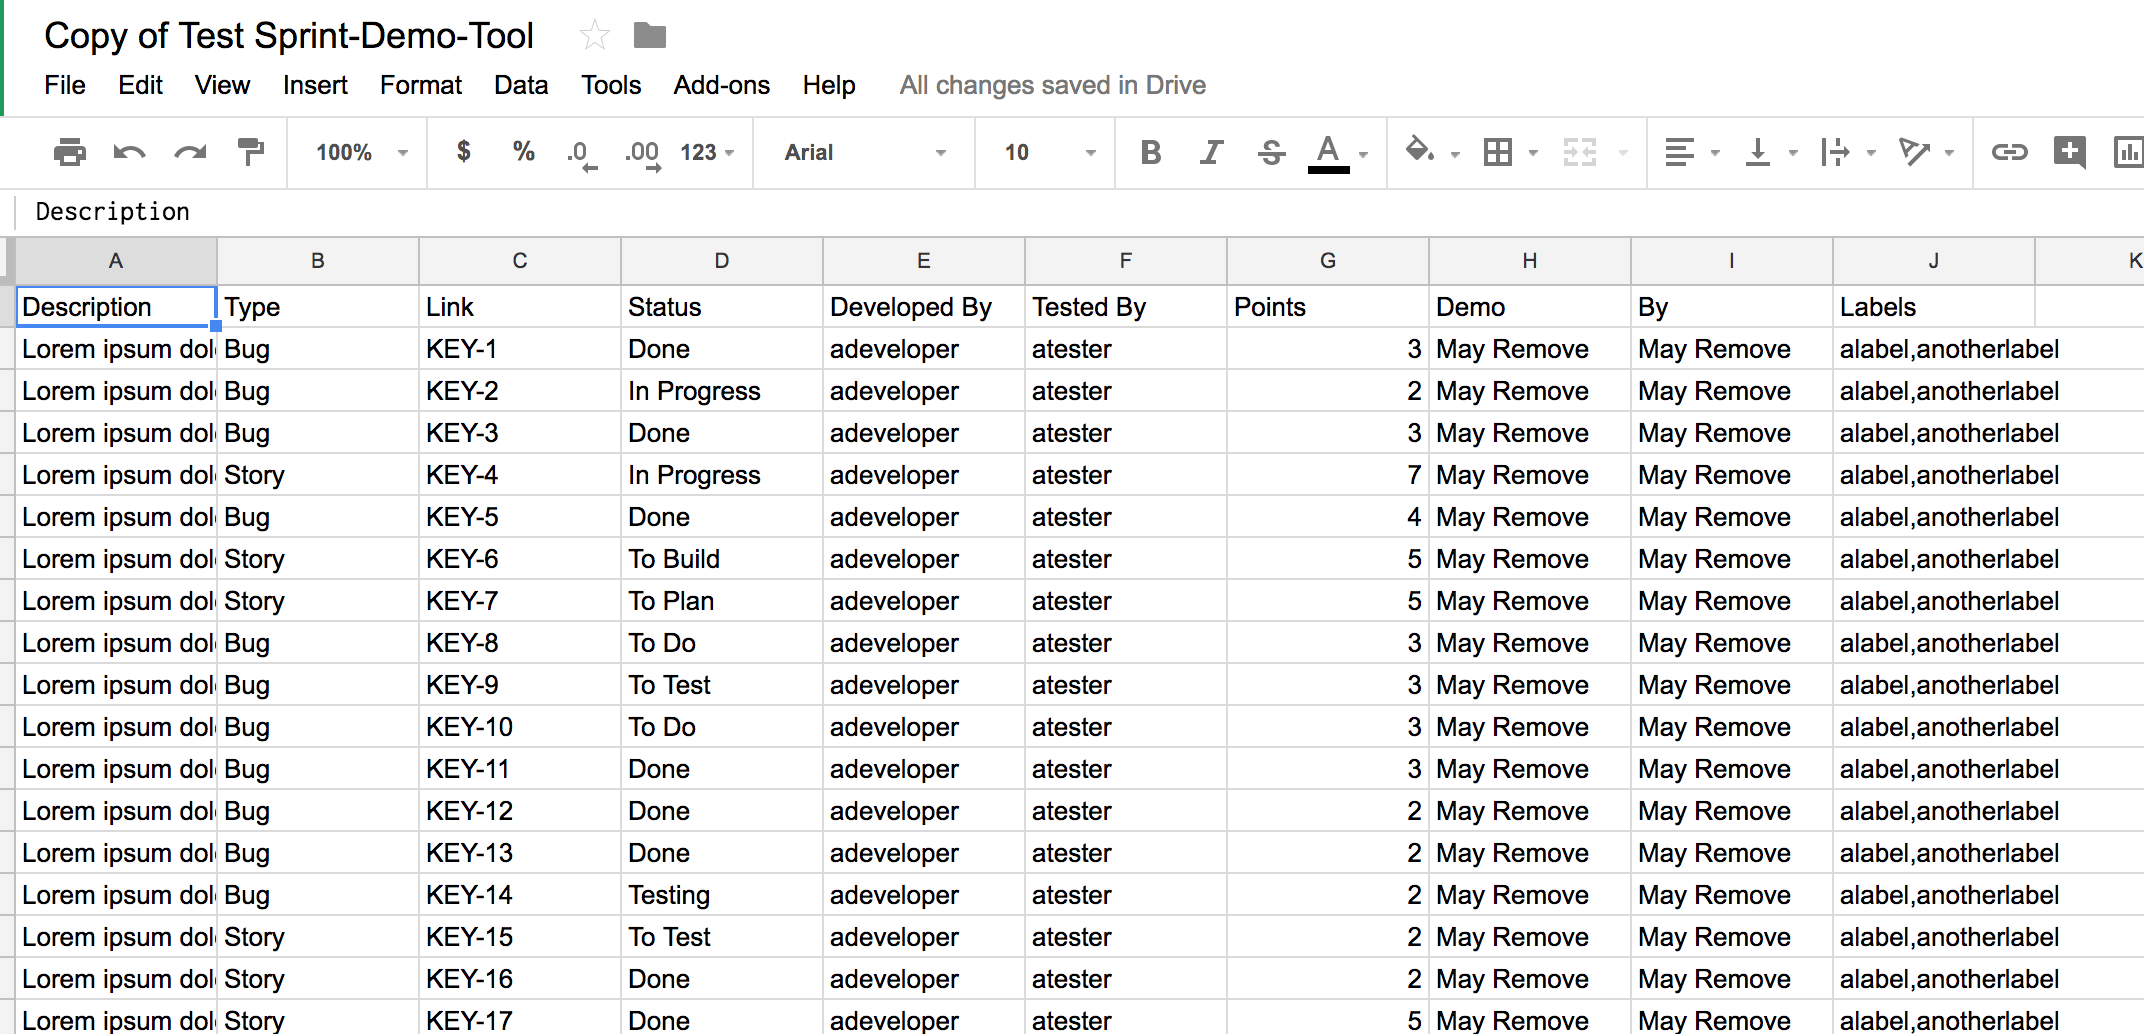Viewport: 2144px width, 1034px height.
Task: Select the Print icon
Action: [x=68, y=152]
